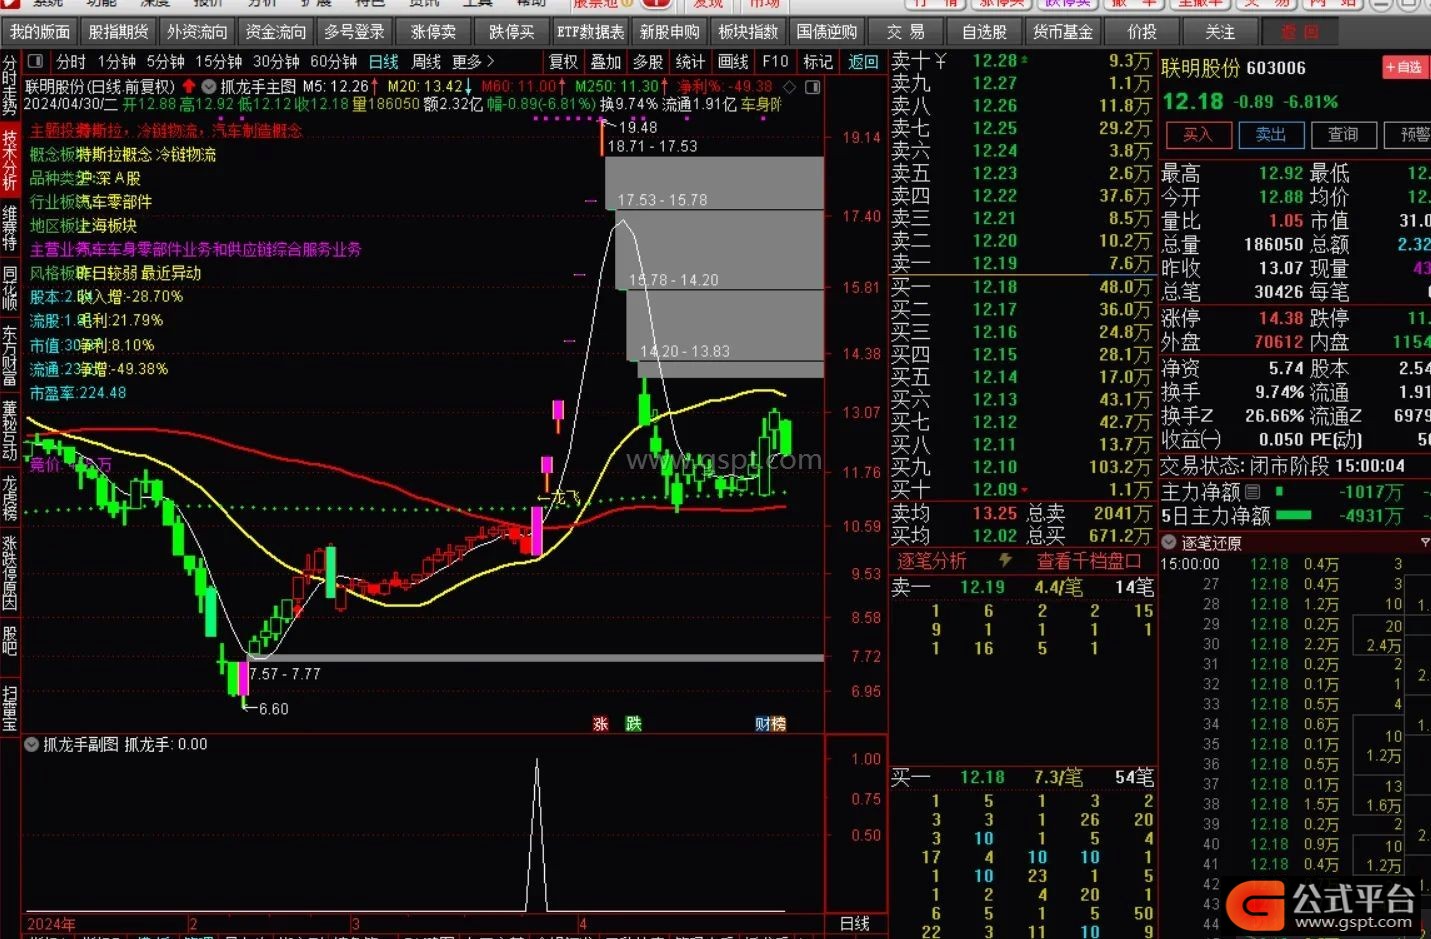Click the 标记 mark tool
The image size is (1431, 939).
click(818, 62)
